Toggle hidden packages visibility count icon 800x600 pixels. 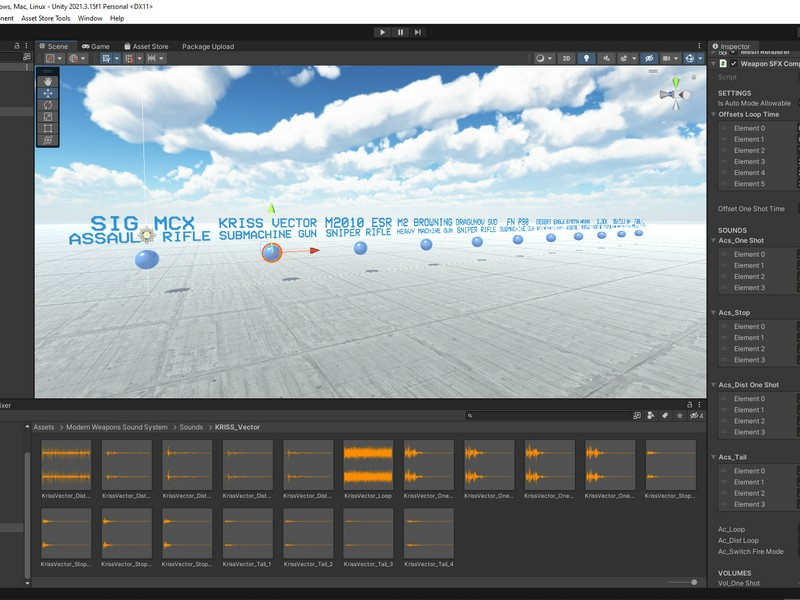coord(696,416)
